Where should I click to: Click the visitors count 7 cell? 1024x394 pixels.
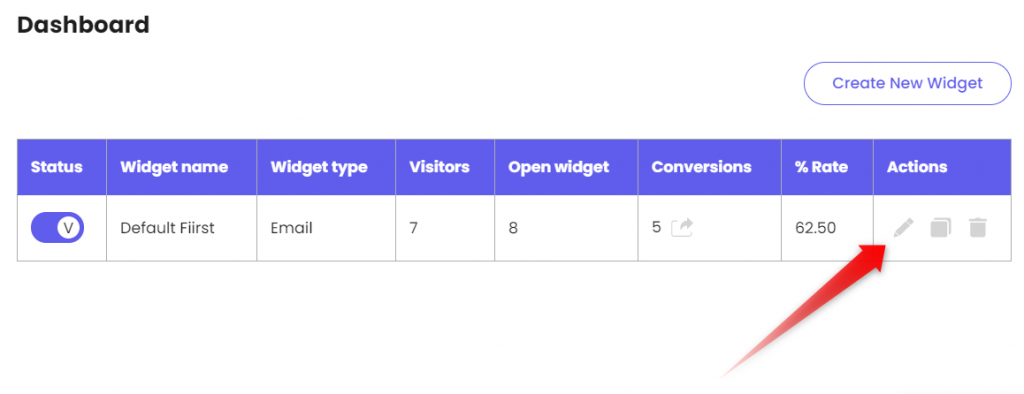click(x=413, y=228)
